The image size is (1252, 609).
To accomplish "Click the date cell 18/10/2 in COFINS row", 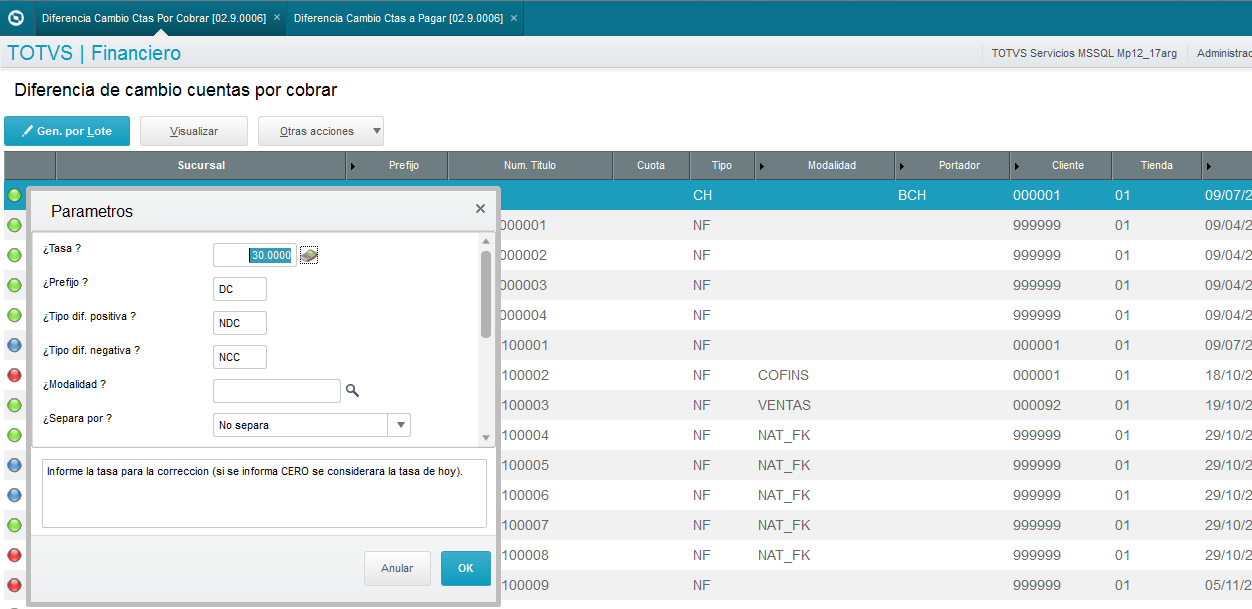I will (x=1228, y=375).
